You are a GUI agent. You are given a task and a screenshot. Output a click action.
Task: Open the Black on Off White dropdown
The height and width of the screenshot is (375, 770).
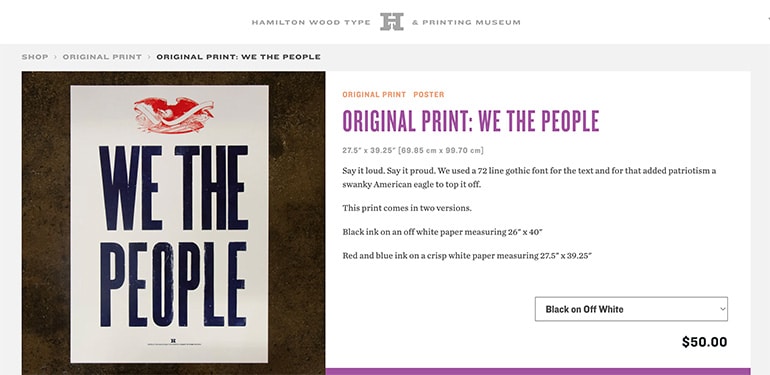pyautogui.click(x=631, y=309)
